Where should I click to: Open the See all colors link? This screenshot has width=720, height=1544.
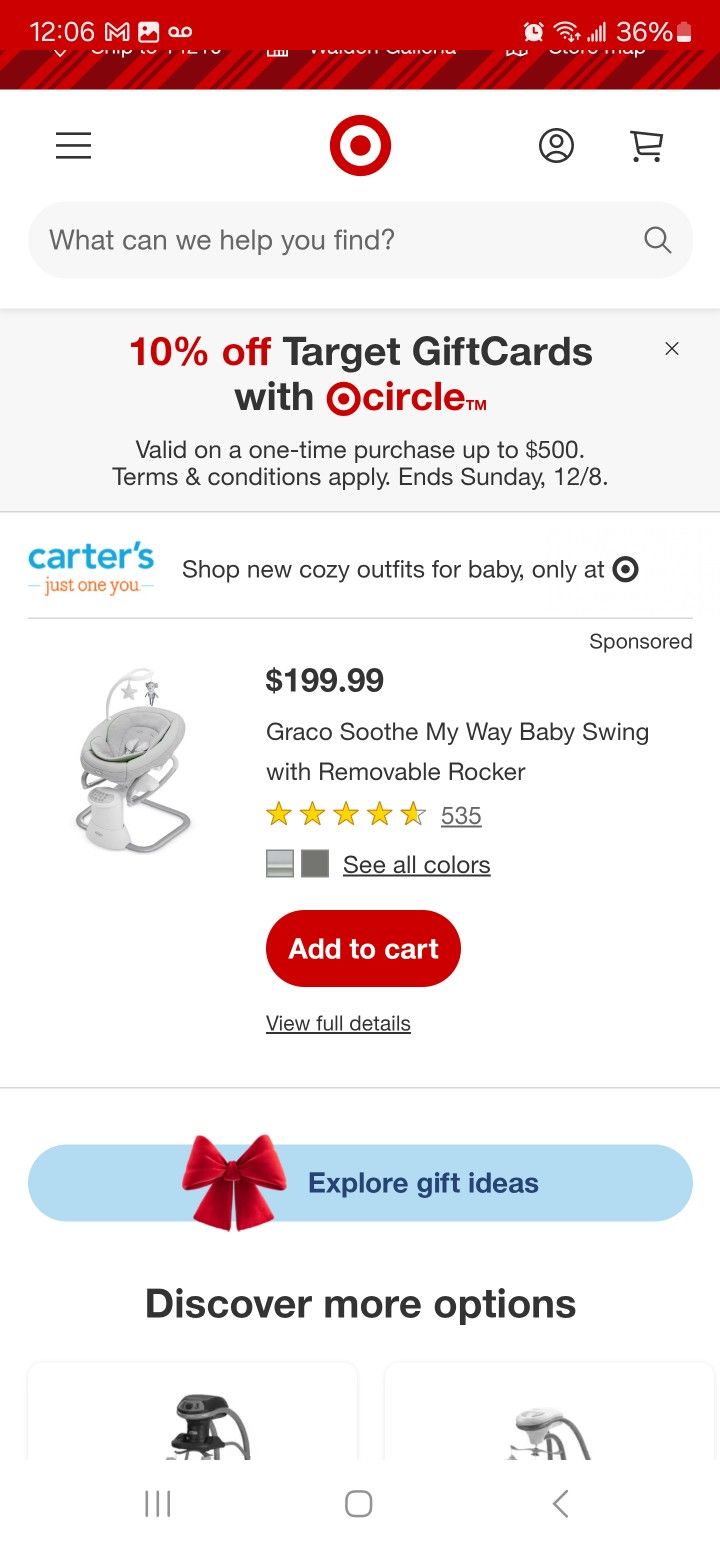coord(416,865)
